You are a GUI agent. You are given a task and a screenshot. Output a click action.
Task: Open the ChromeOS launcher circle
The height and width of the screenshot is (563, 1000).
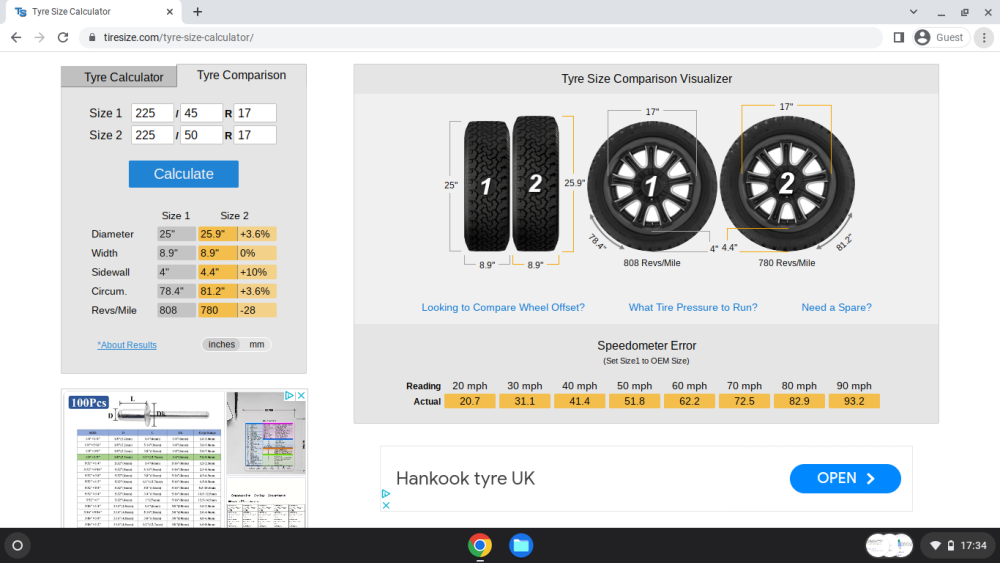tap(17, 546)
